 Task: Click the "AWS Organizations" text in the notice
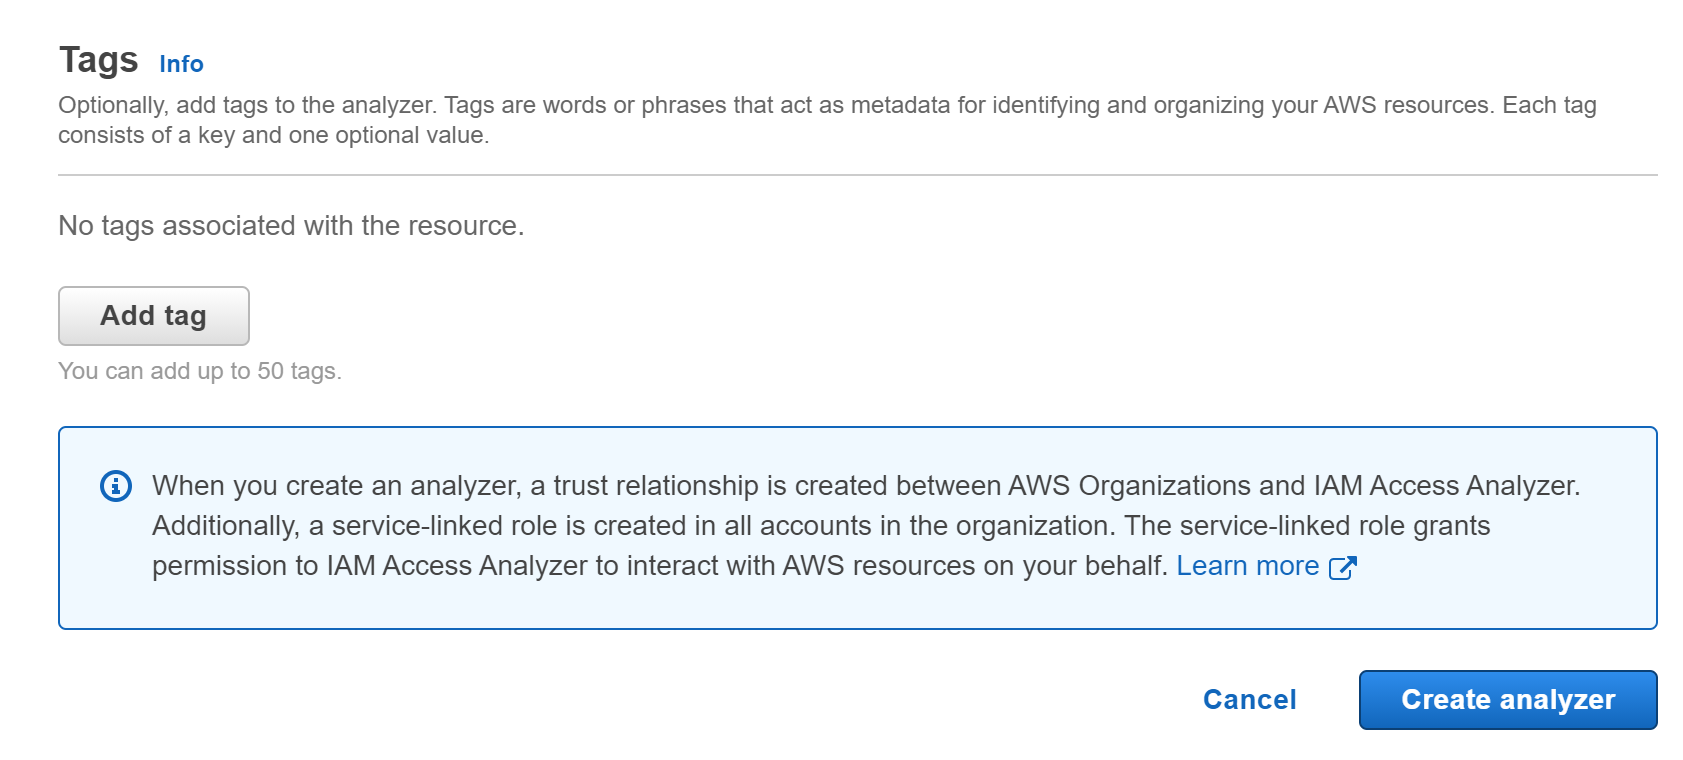(x=1128, y=486)
